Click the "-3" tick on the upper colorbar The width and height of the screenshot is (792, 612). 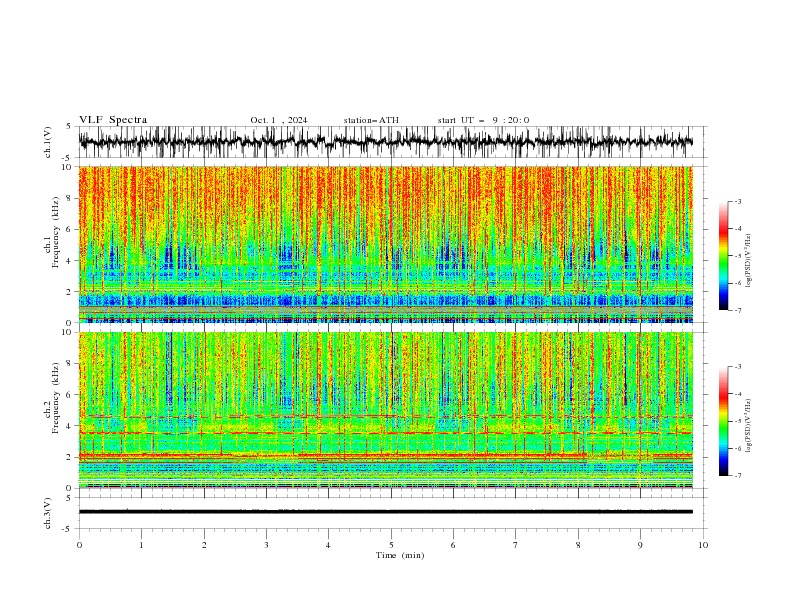[x=737, y=201]
